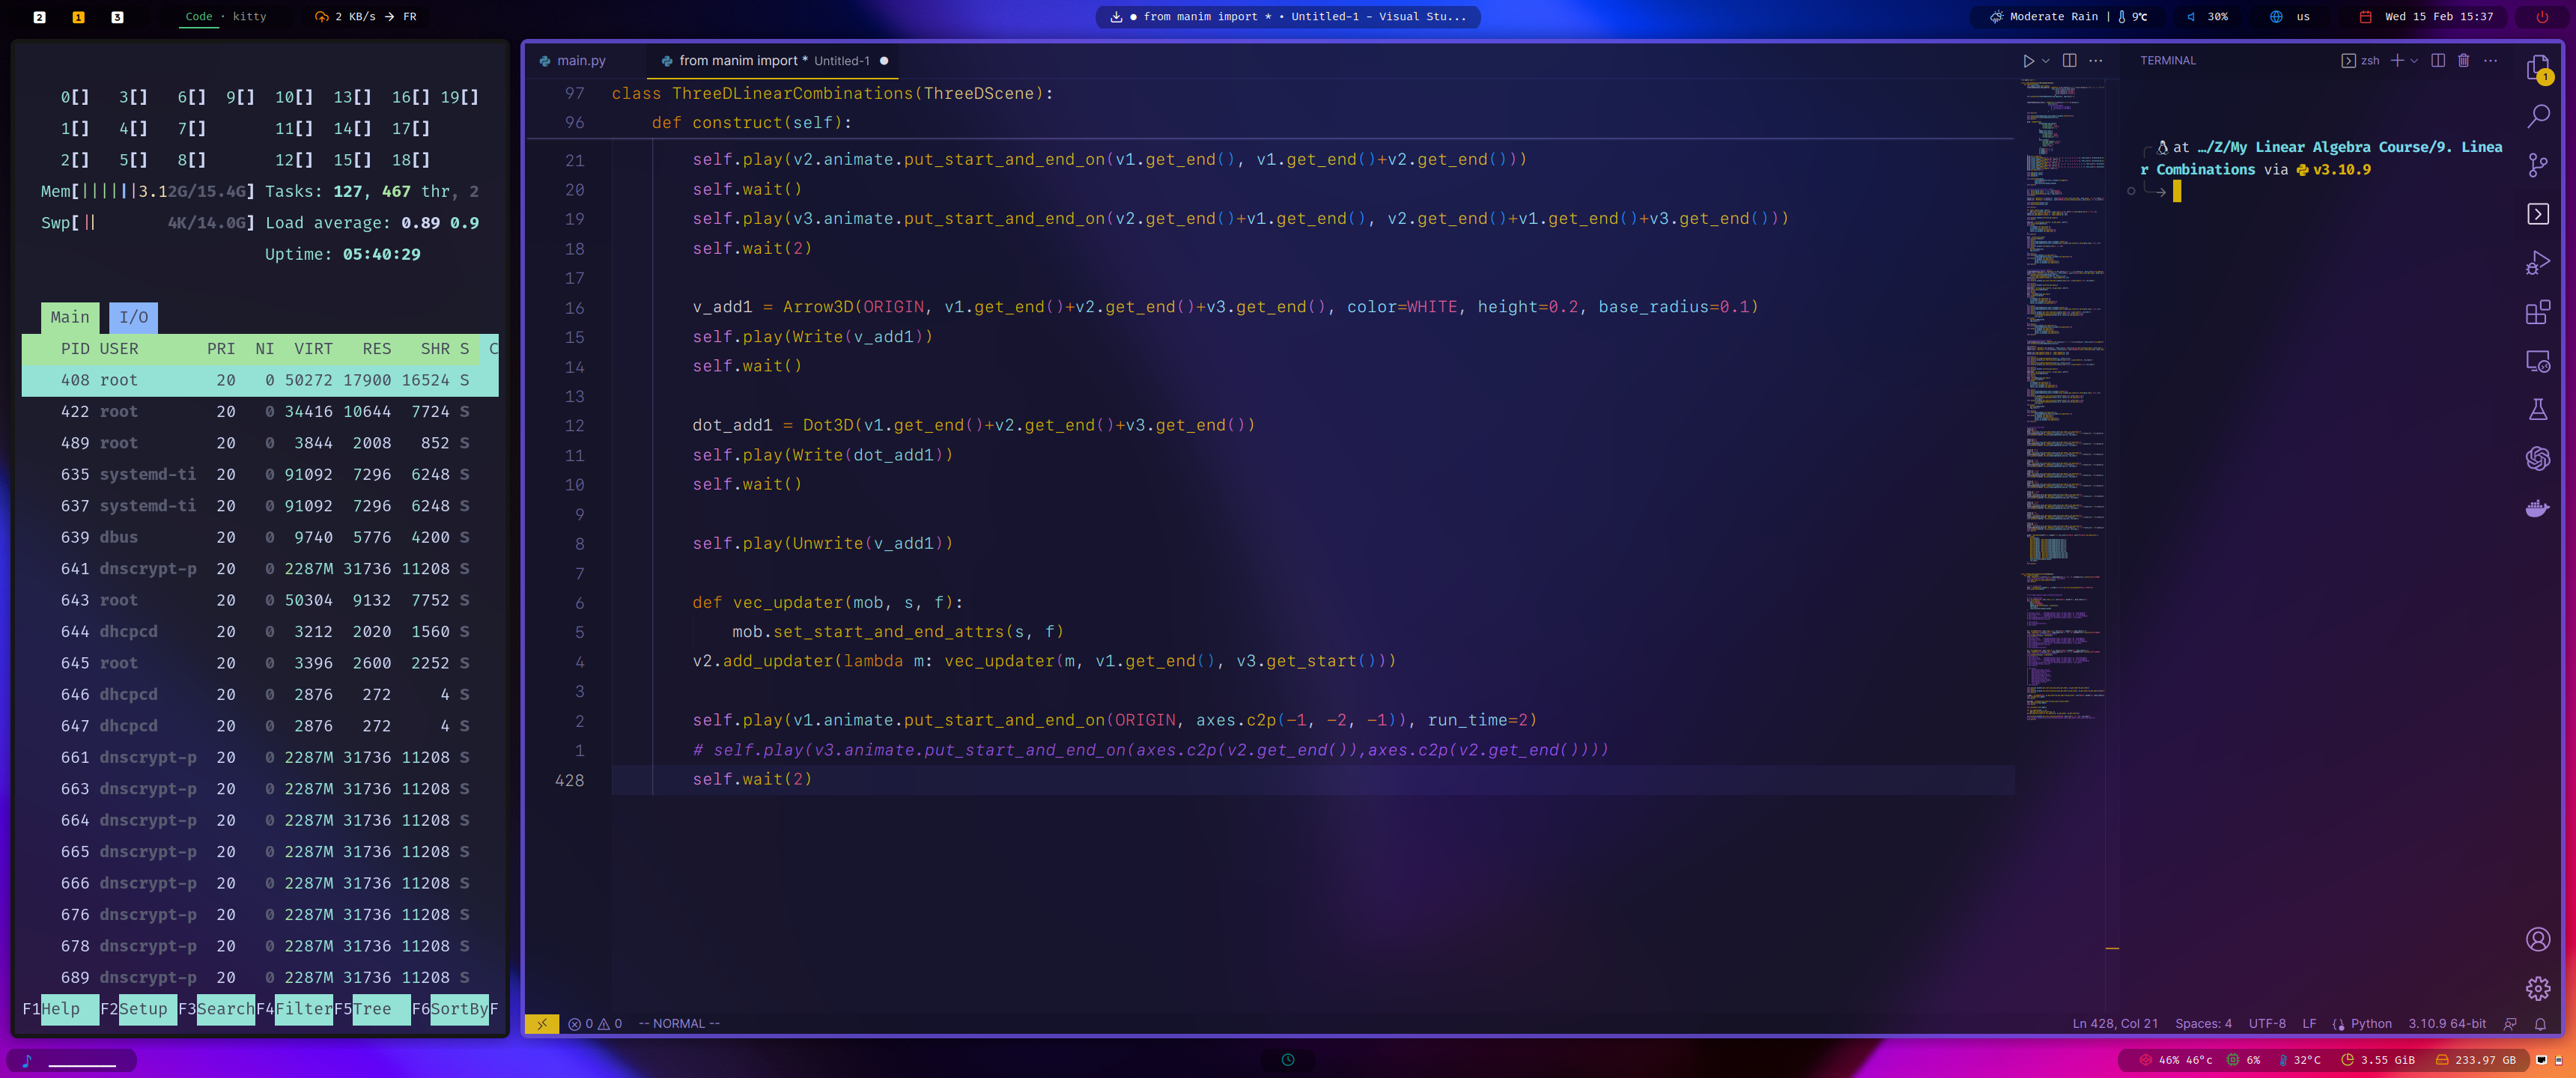Open the Remote Explorer icon
Viewport: 2576px width, 1078px height.
(x=2538, y=360)
